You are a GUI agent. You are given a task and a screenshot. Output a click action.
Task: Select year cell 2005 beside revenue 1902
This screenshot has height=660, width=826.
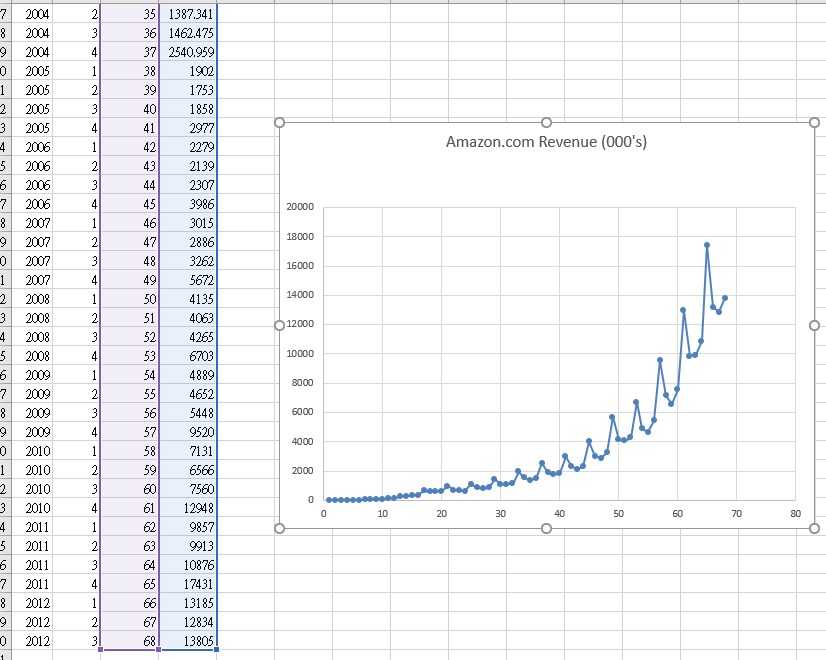point(31,71)
